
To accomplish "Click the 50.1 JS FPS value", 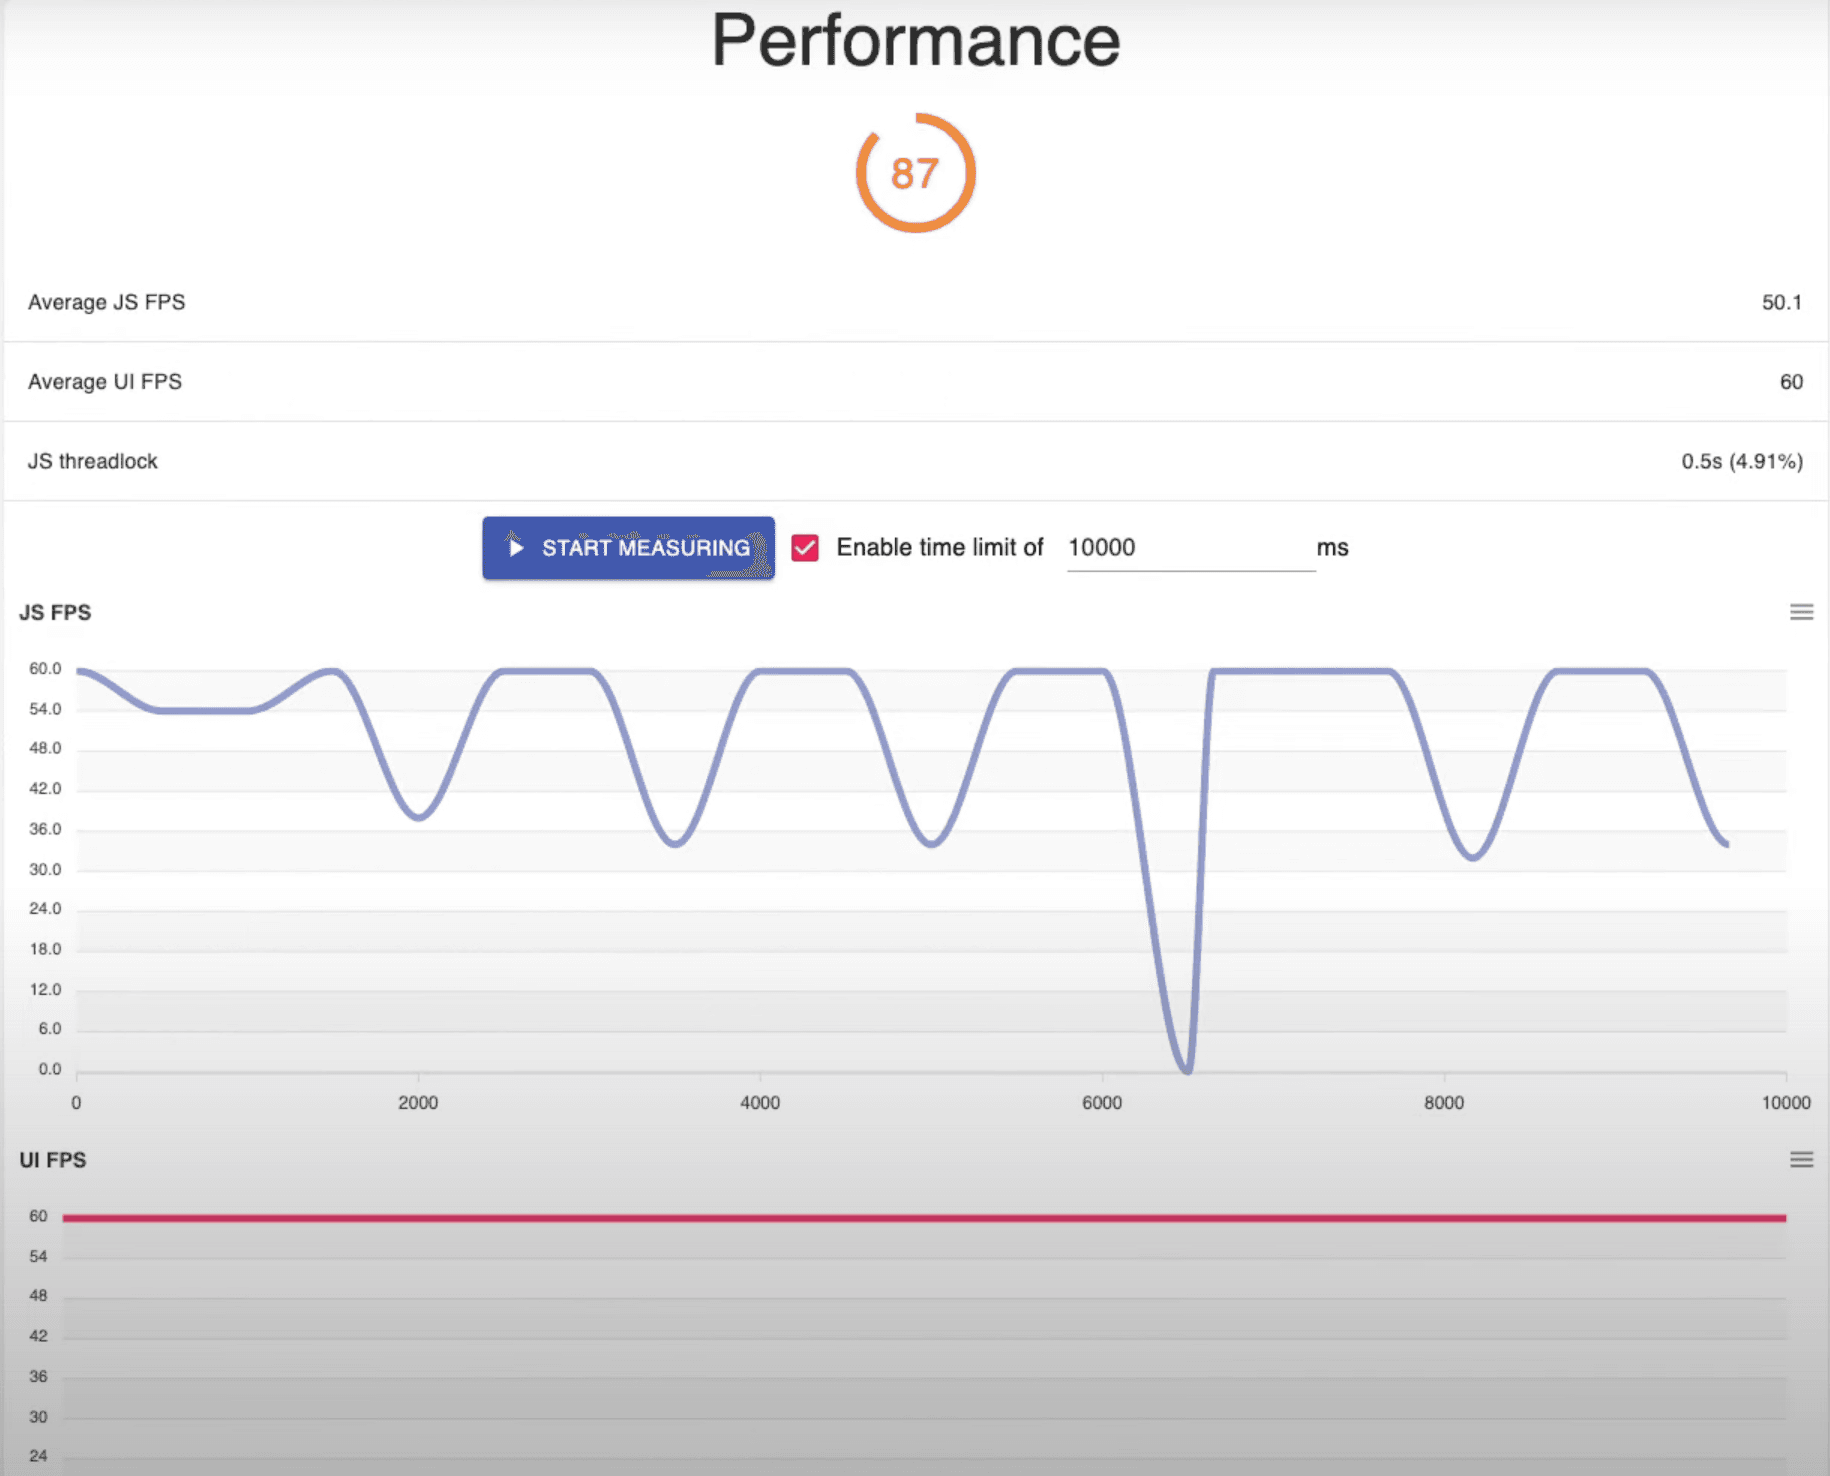I will click(1783, 302).
